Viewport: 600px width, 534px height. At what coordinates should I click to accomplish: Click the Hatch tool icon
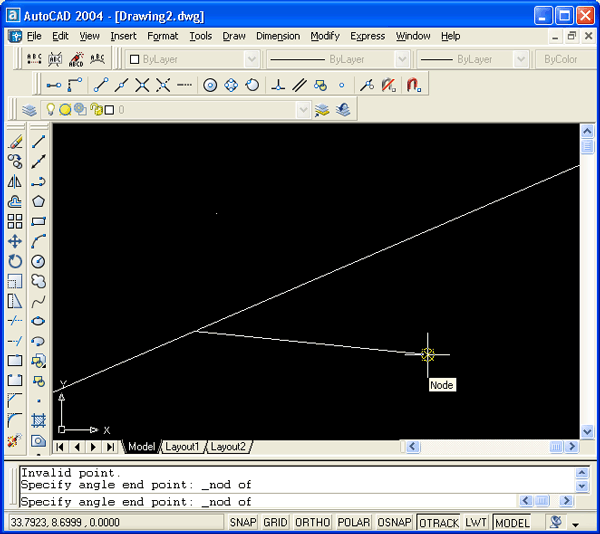tap(38, 420)
